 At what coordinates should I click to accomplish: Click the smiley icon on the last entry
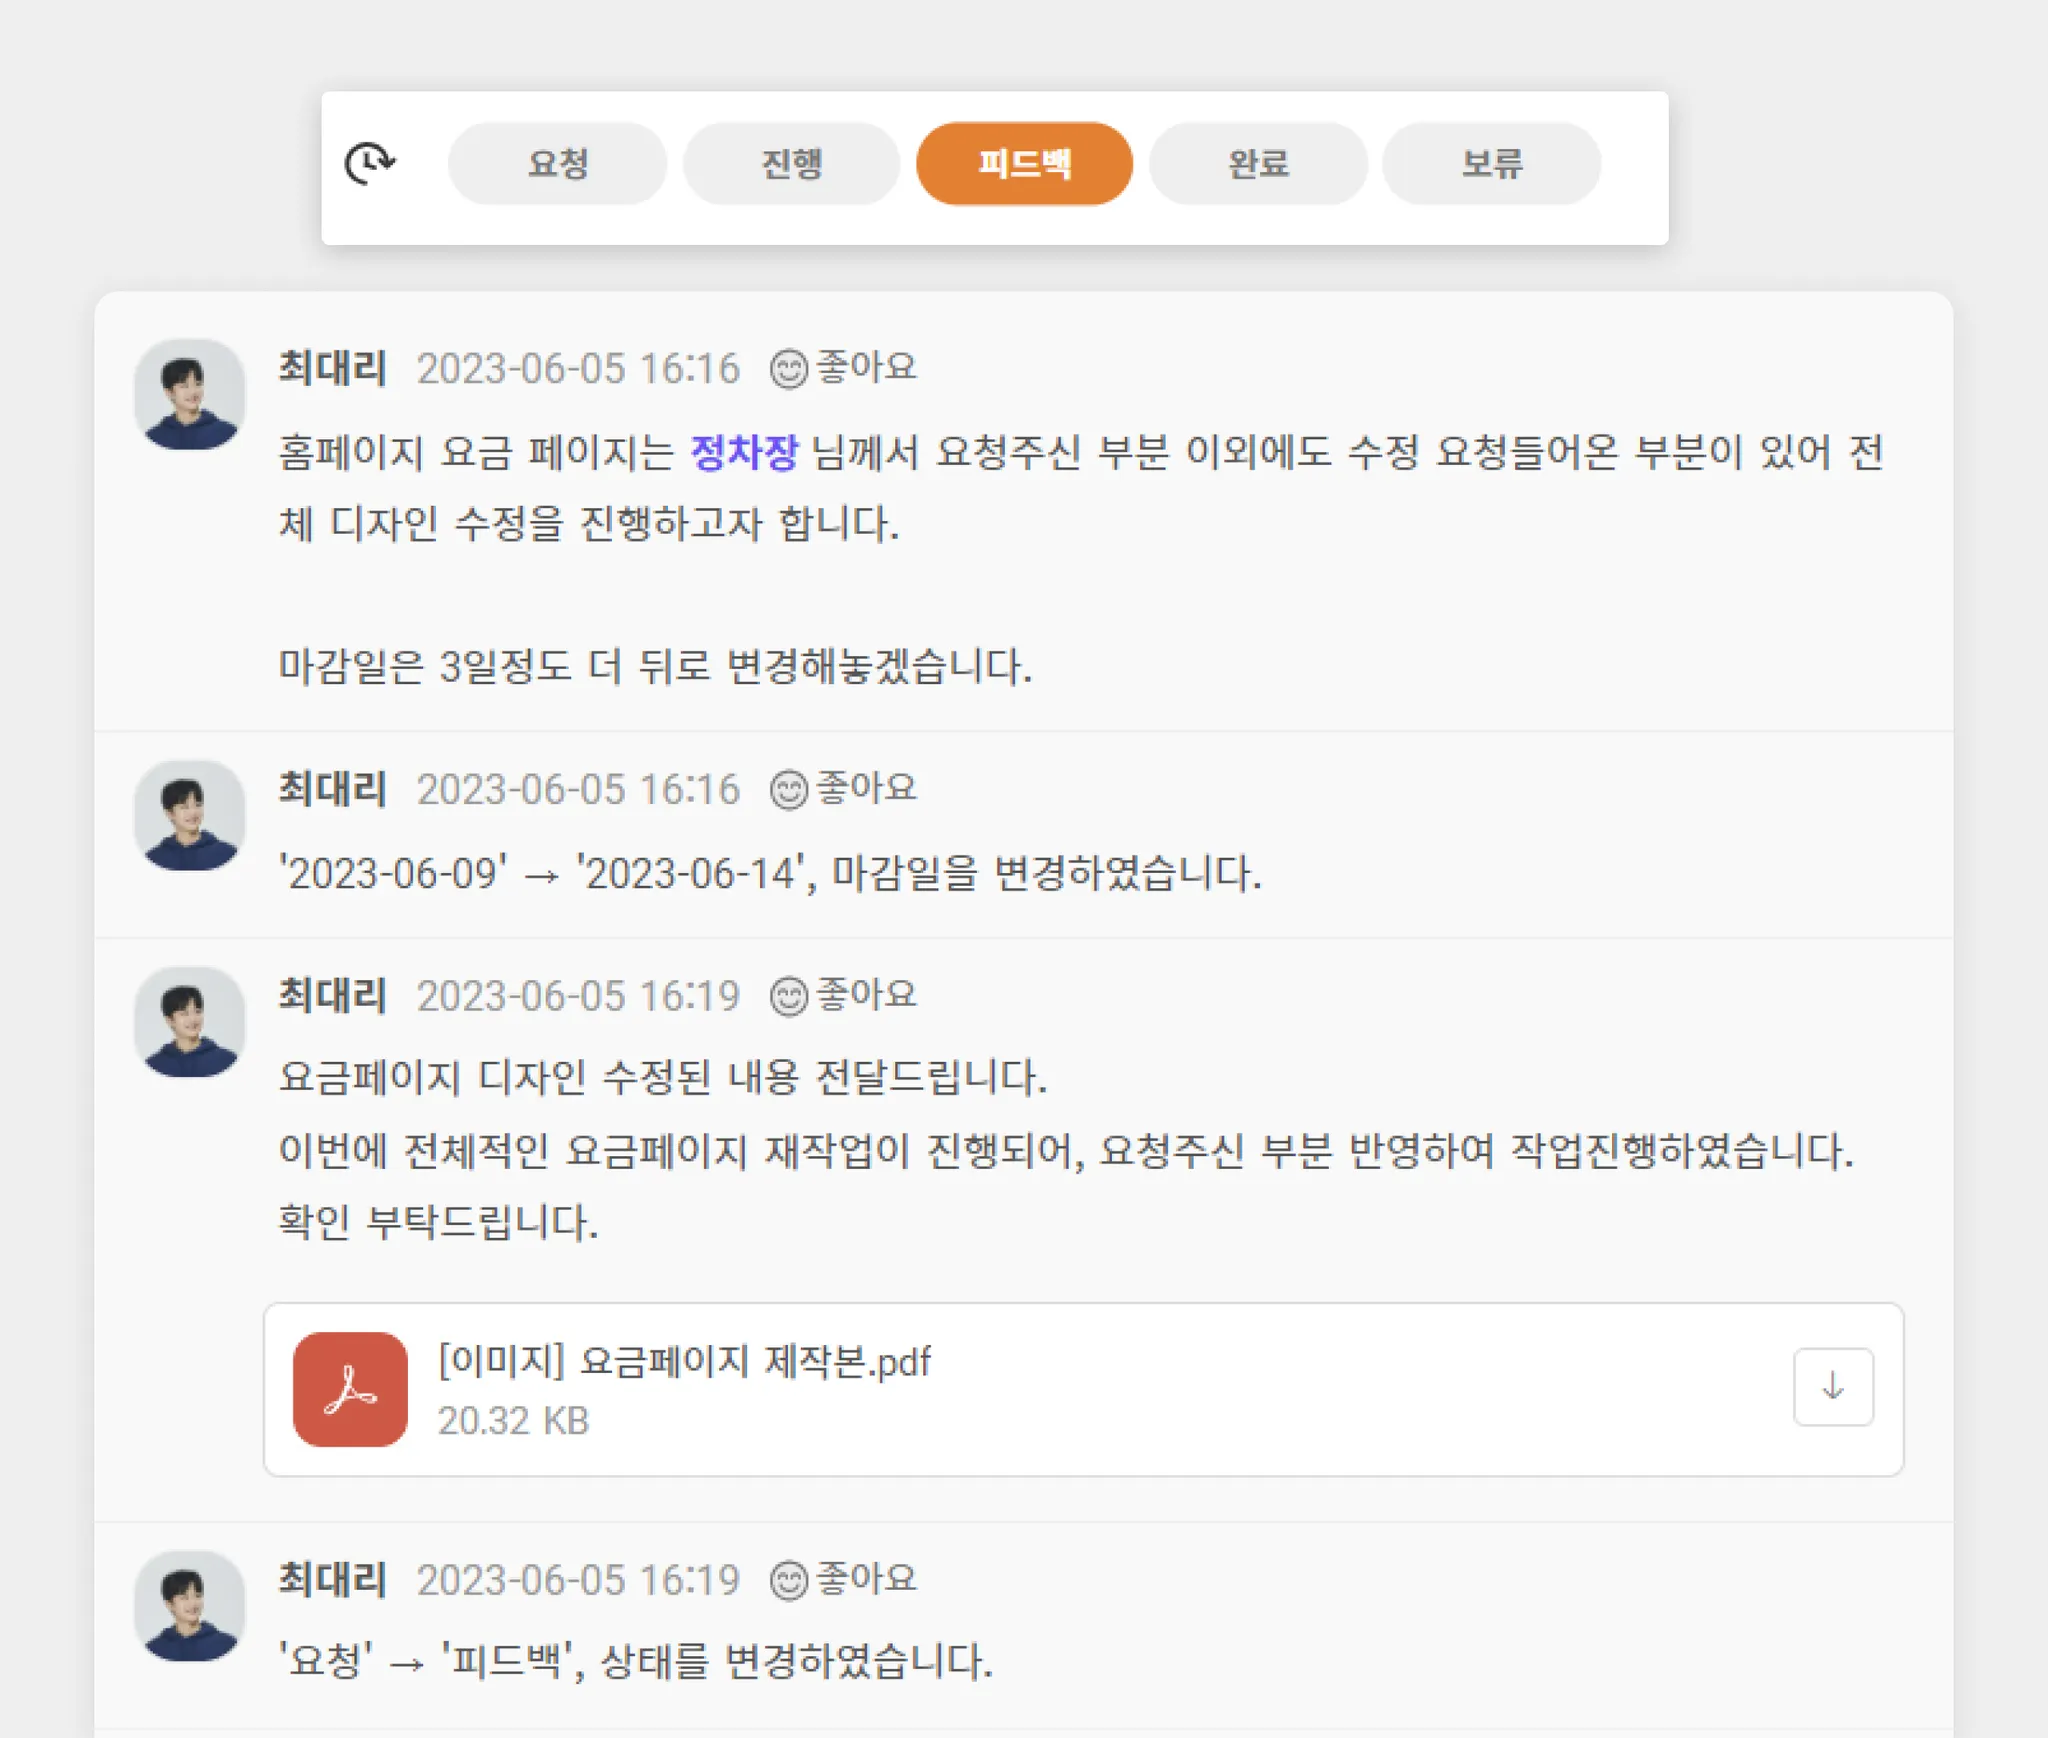789,1580
